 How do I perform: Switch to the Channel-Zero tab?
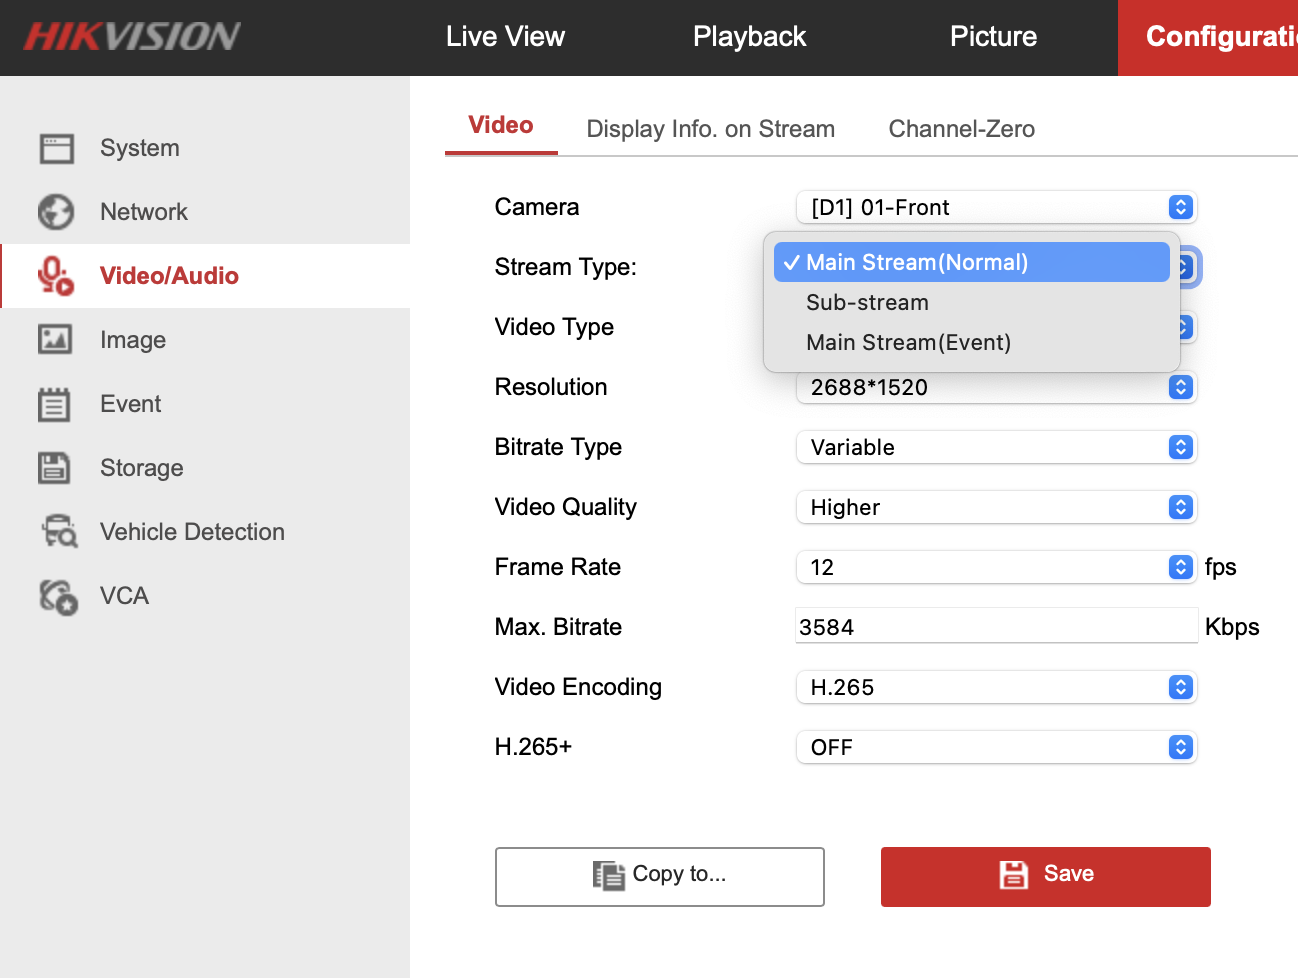click(961, 128)
